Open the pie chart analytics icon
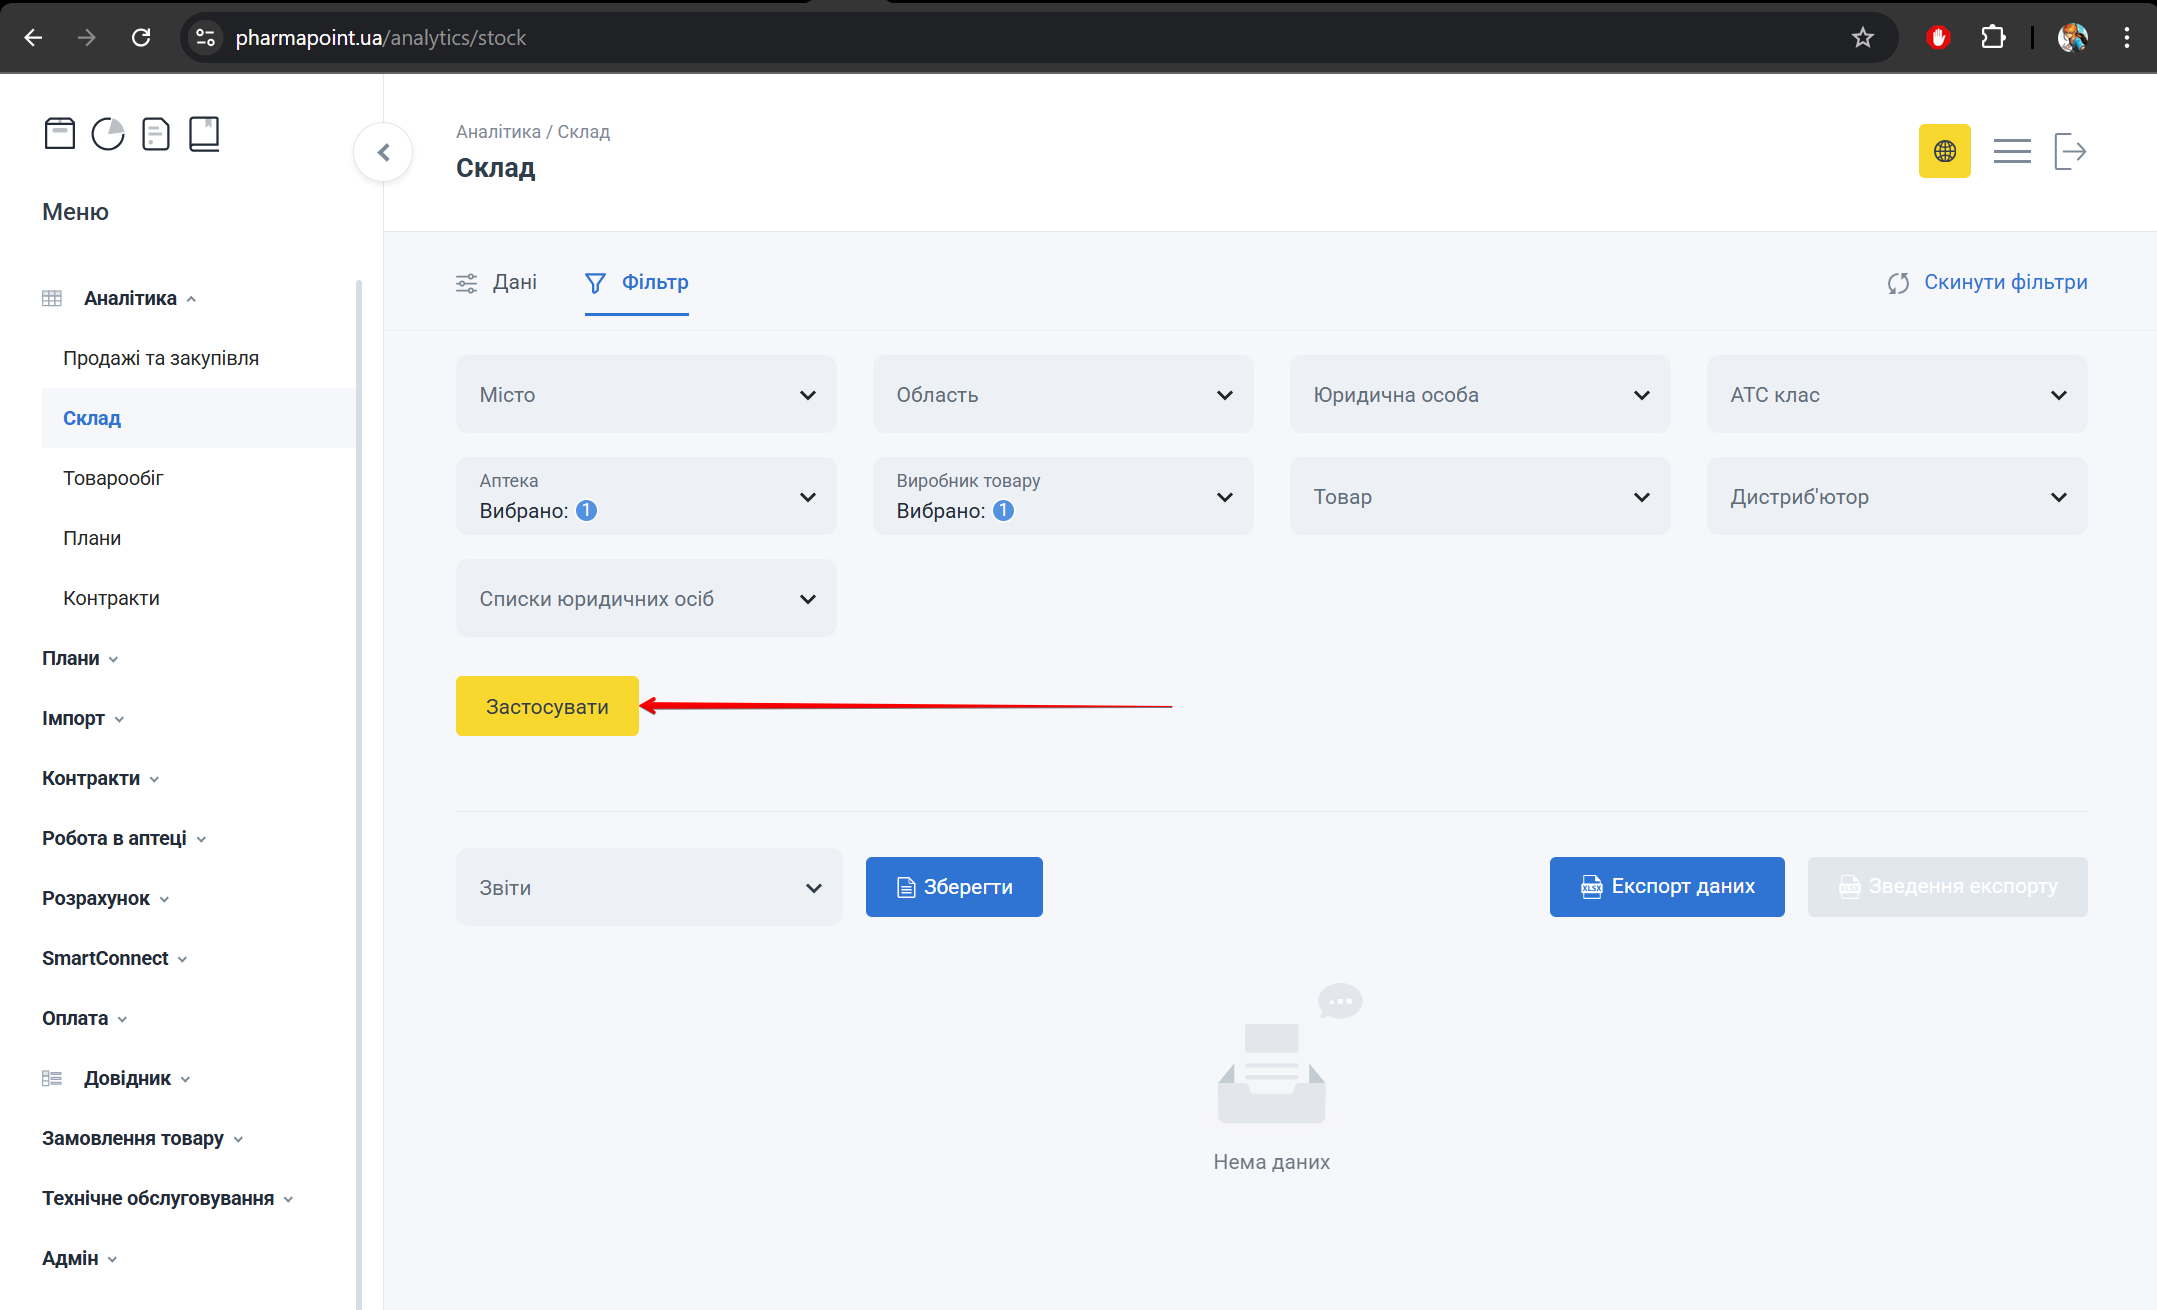Viewport: 2157px width, 1310px height. pos(107,133)
